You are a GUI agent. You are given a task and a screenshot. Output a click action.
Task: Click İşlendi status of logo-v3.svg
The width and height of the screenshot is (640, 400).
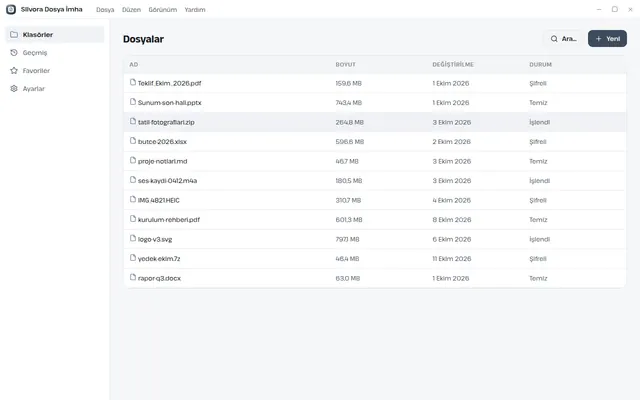[x=540, y=239]
